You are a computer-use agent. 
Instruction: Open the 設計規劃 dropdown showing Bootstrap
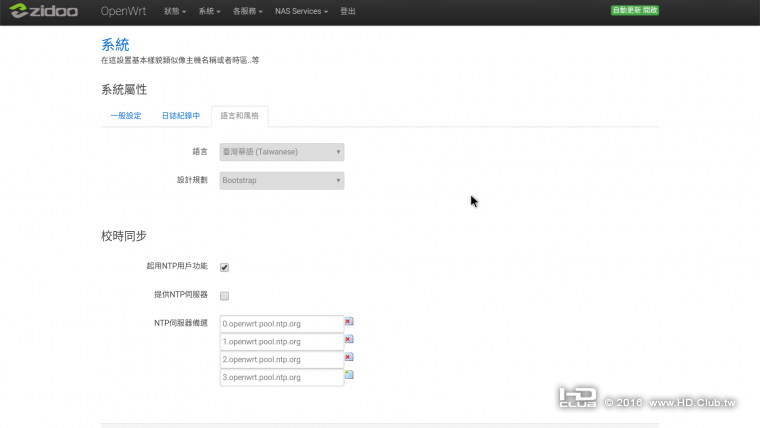282,180
